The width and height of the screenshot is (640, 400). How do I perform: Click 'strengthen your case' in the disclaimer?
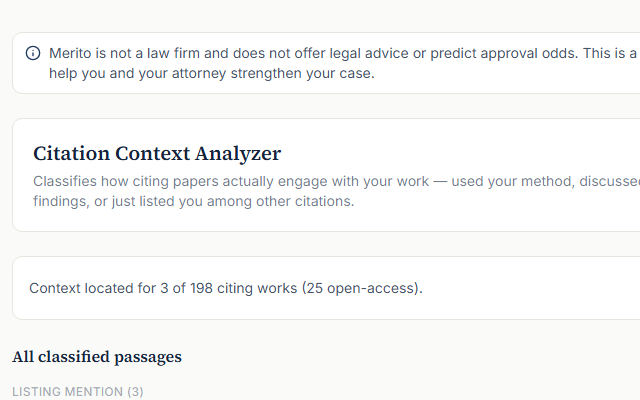tap(302, 73)
